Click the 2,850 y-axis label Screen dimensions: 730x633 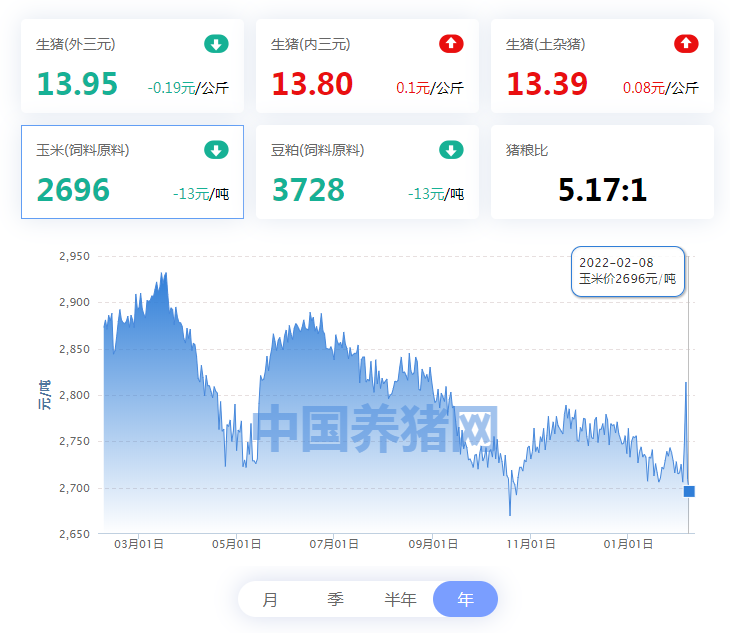[74, 349]
